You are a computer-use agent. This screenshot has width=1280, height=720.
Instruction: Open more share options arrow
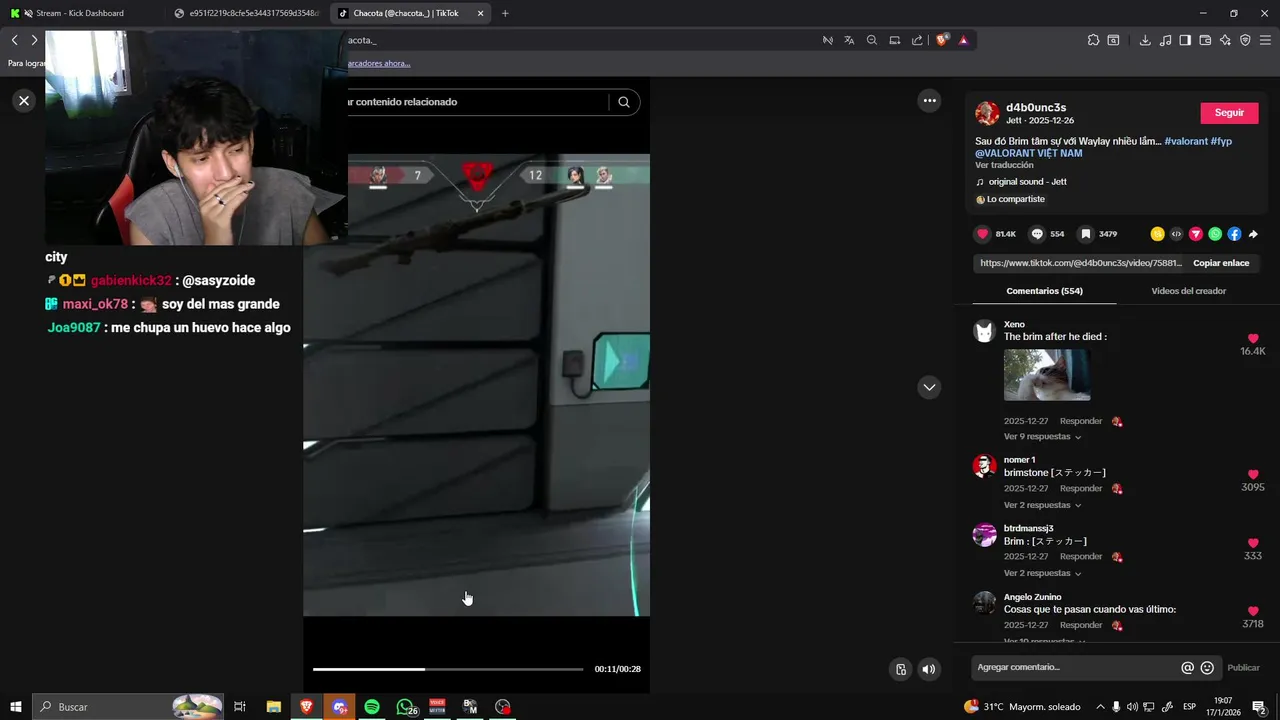point(1253,234)
